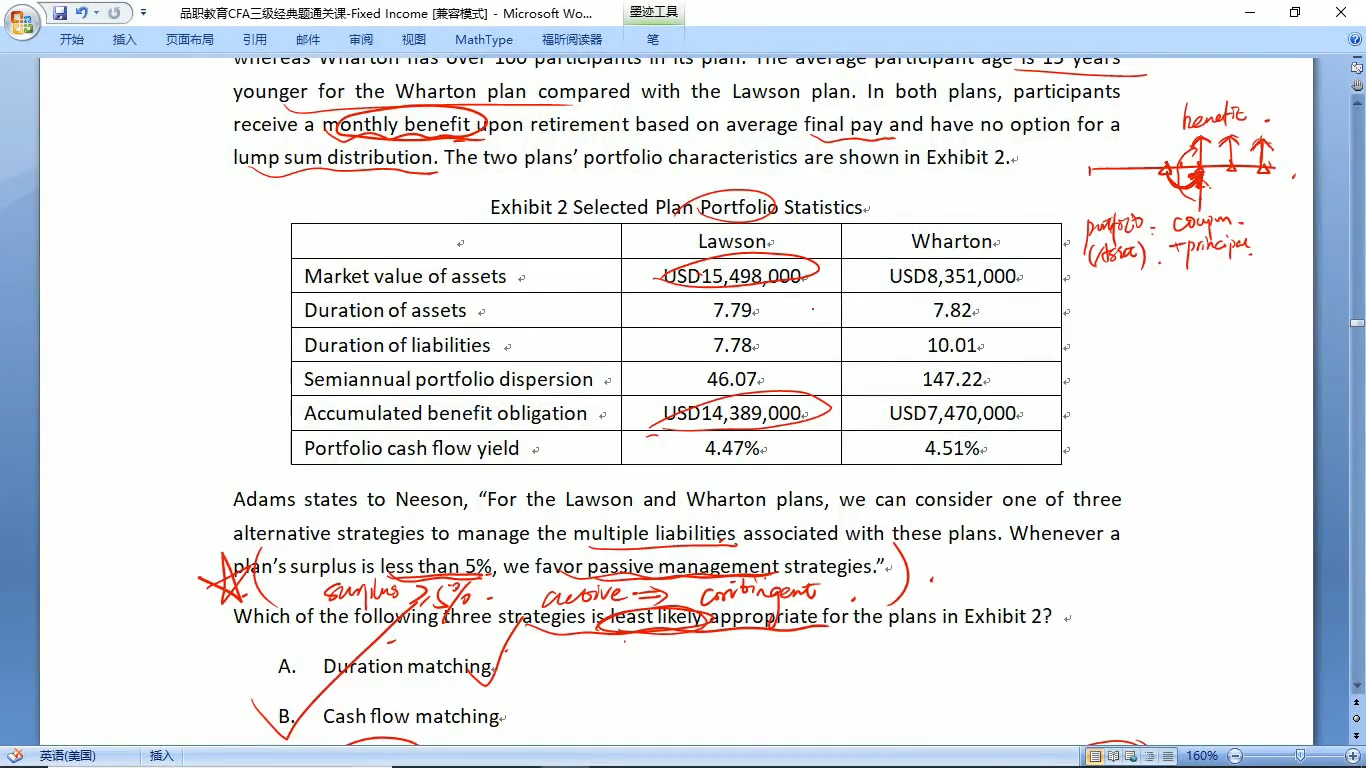The height and width of the screenshot is (768, 1366).
Task: Open the 邮件 ribbon tab
Action: click(x=308, y=40)
